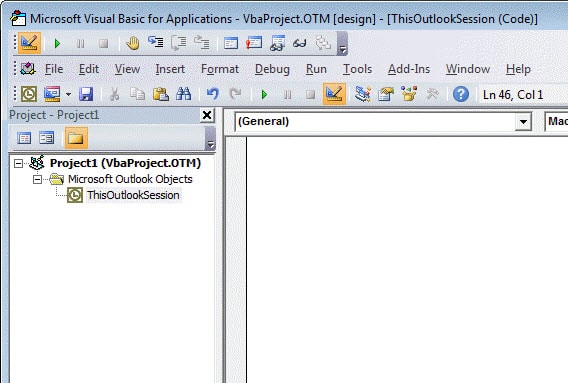Open the Watch Window
The width and height of the screenshot is (568, 383).
click(277, 43)
